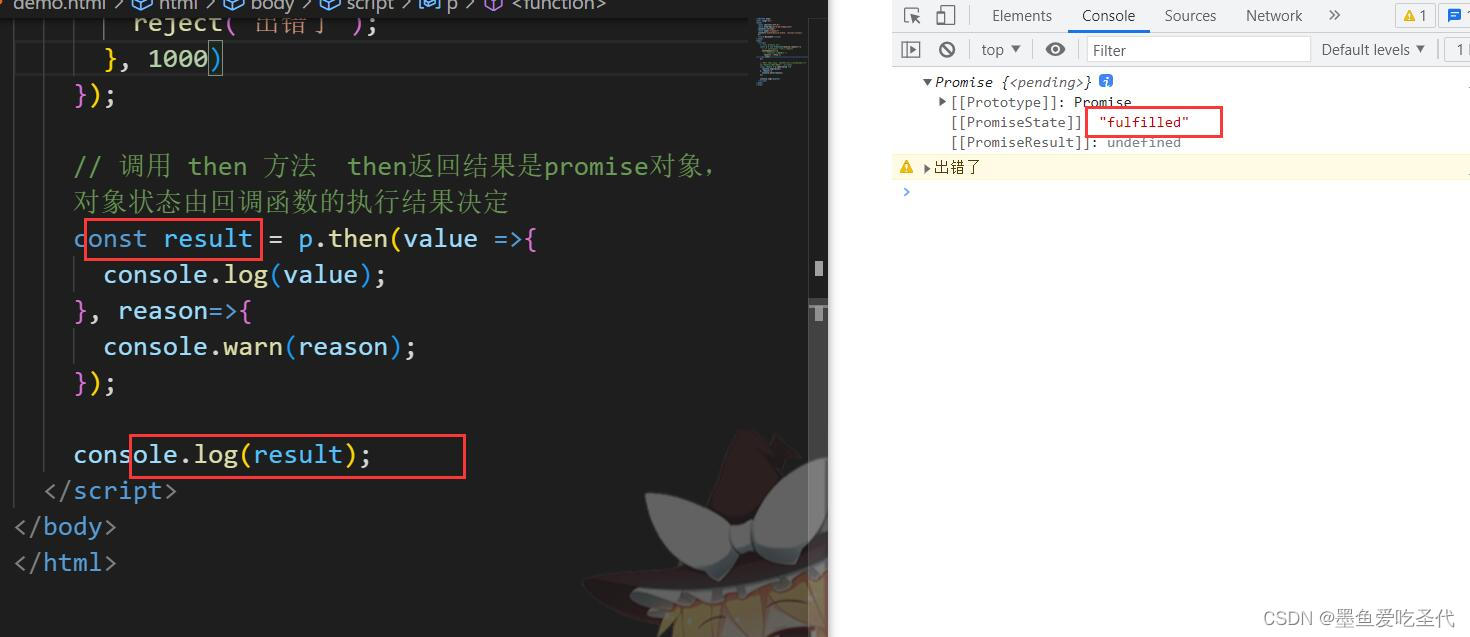The image size is (1470, 637).
Task: Click the p breadcrumb in editor path
Action: [x=440, y=5]
